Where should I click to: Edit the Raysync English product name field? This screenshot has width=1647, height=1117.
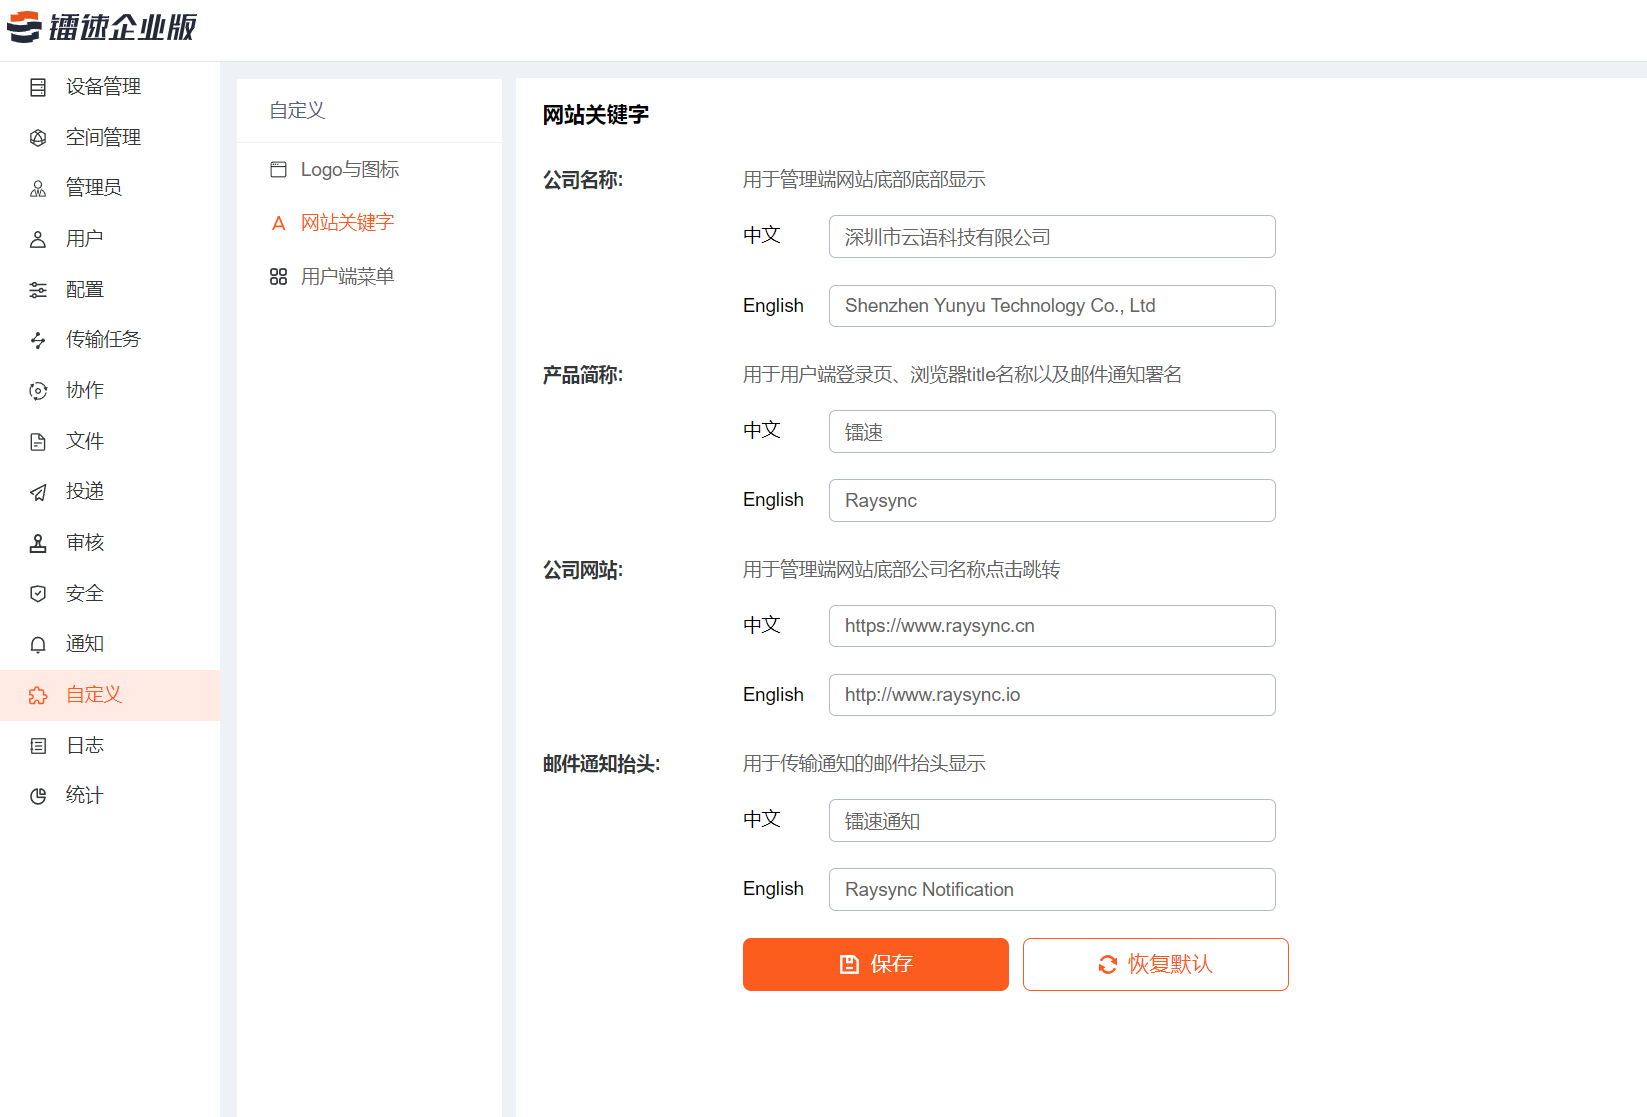pyautogui.click(x=1052, y=500)
